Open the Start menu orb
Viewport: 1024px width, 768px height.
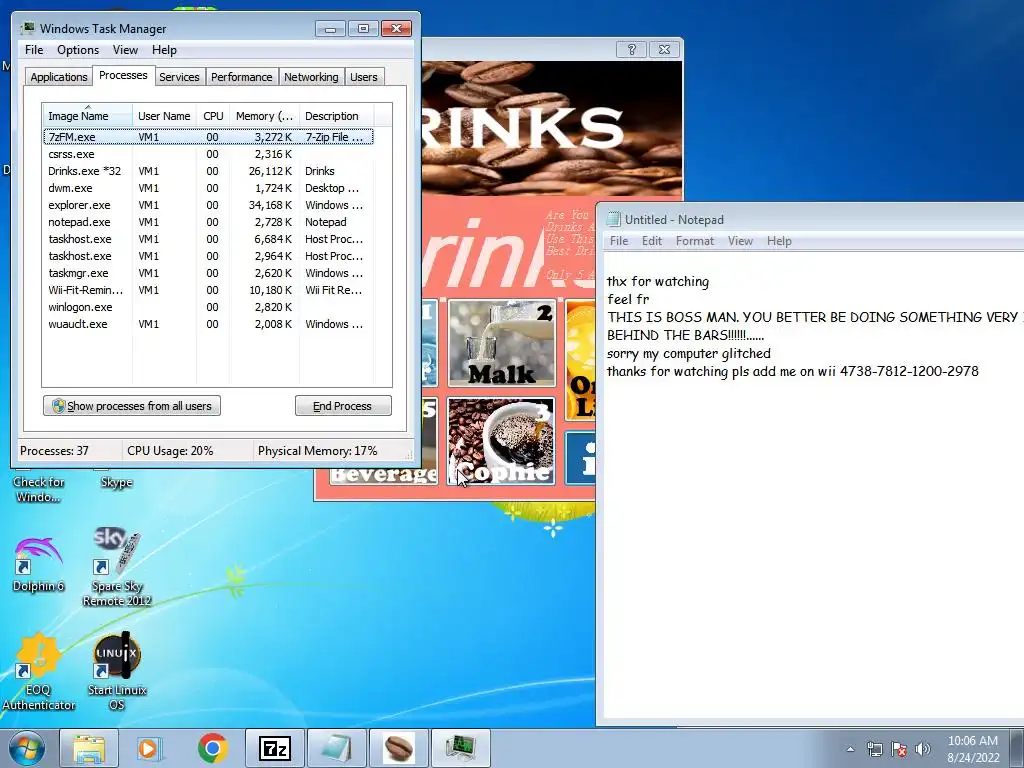[27, 748]
